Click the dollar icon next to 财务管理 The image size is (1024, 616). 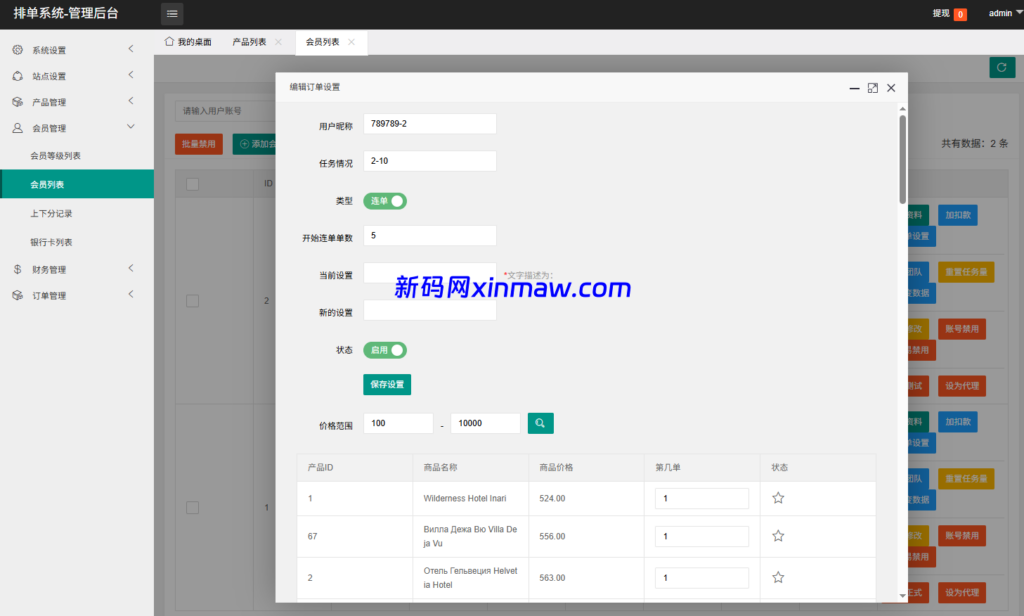[16, 268]
